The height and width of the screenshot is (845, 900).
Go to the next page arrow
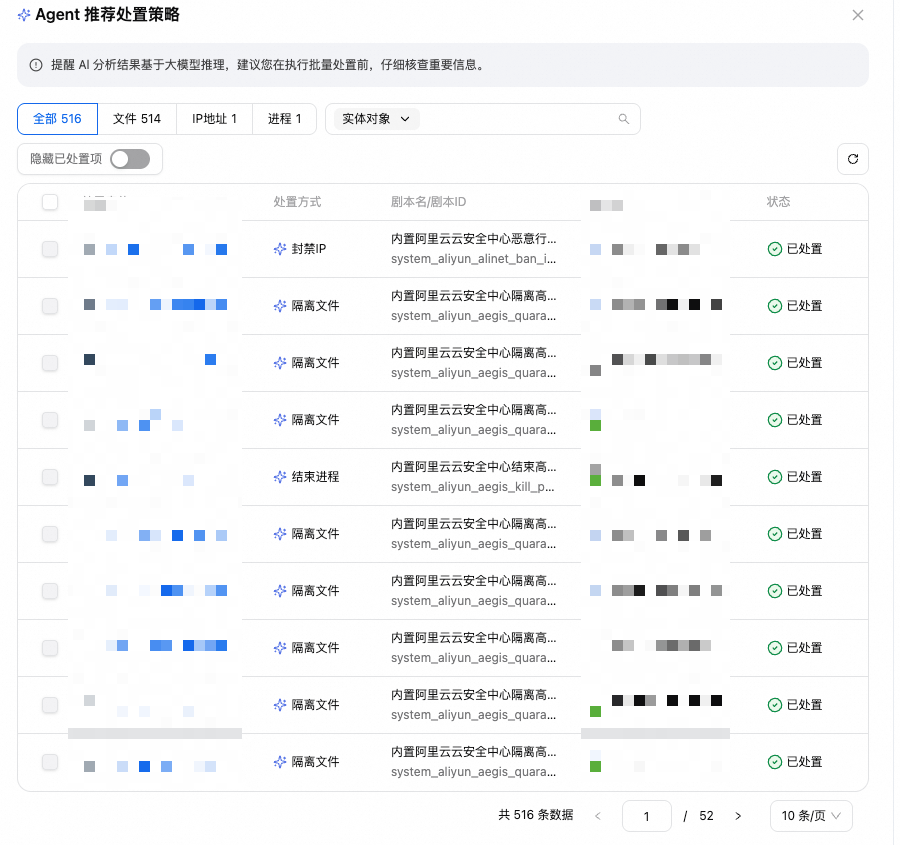click(x=738, y=816)
